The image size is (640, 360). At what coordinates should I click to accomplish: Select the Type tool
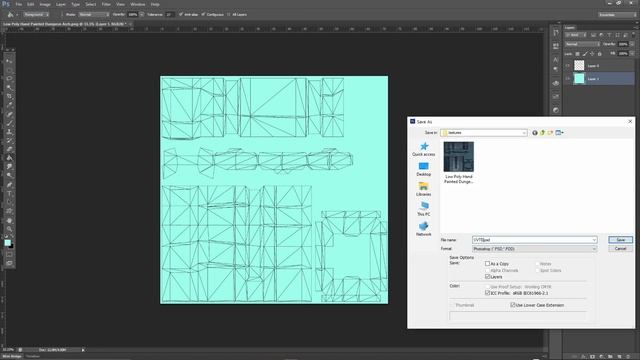pyautogui.click(x=9, y=193)
